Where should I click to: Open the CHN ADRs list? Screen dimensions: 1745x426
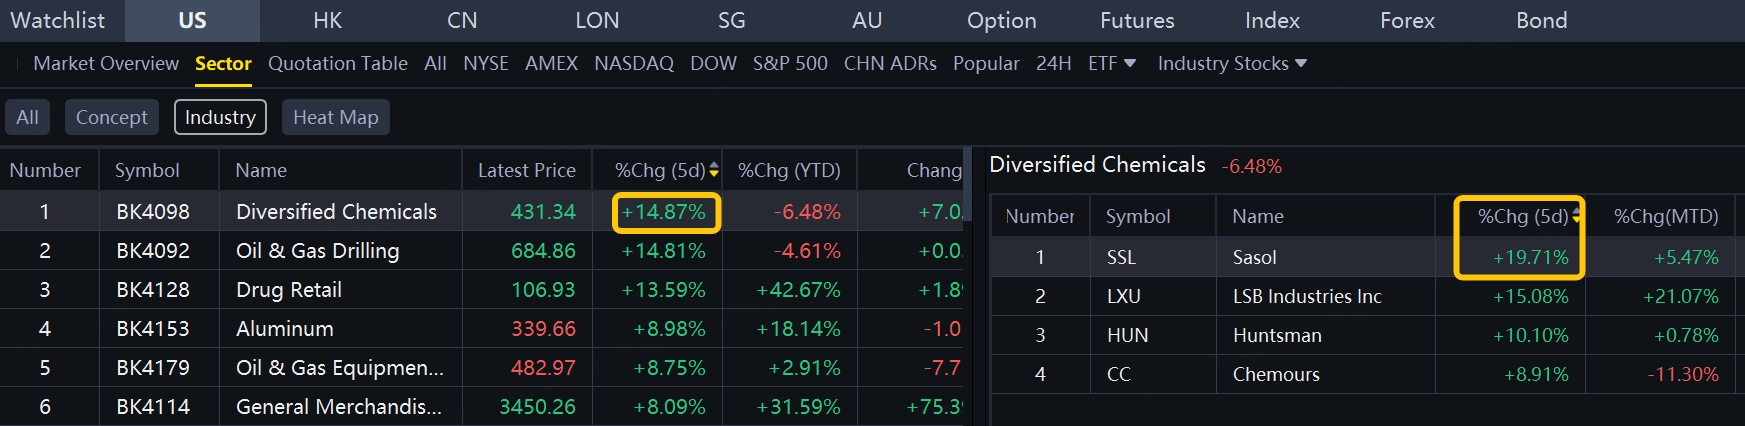(890, 63)
